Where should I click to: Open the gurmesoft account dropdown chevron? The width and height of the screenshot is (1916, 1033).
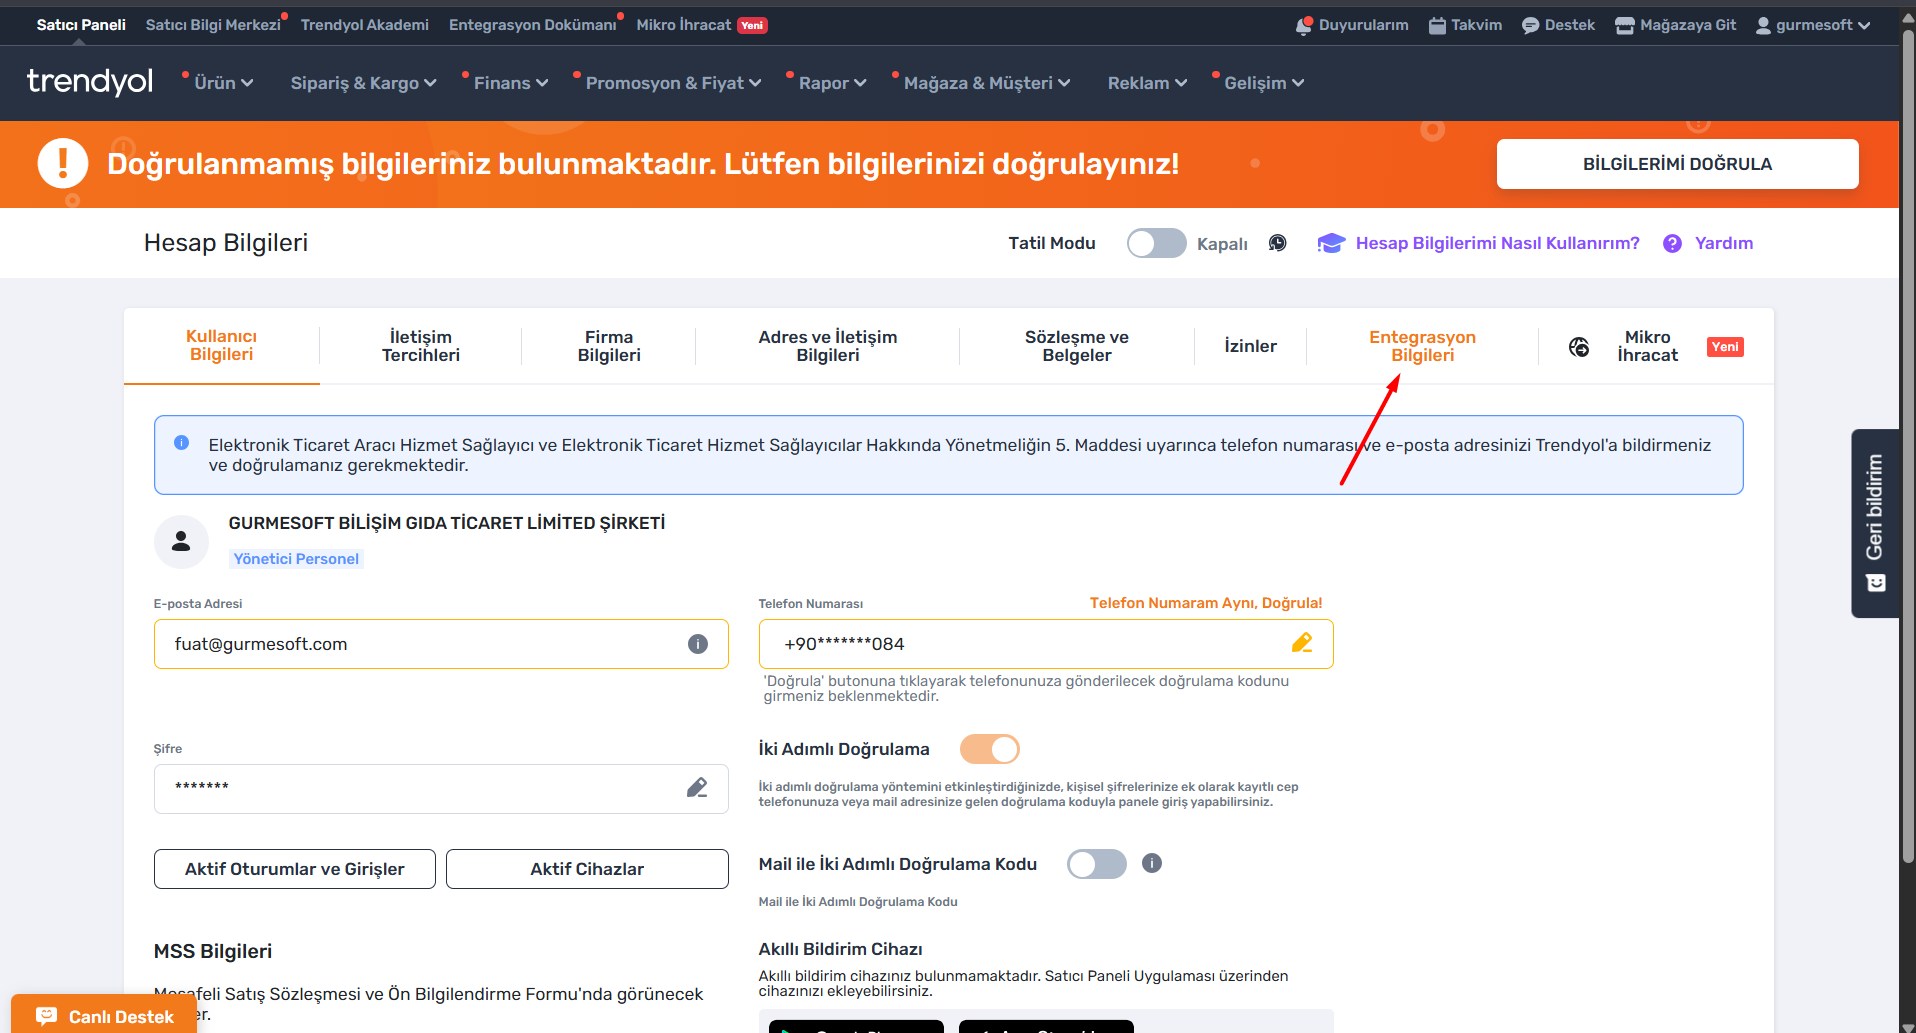click(1864, 26)
